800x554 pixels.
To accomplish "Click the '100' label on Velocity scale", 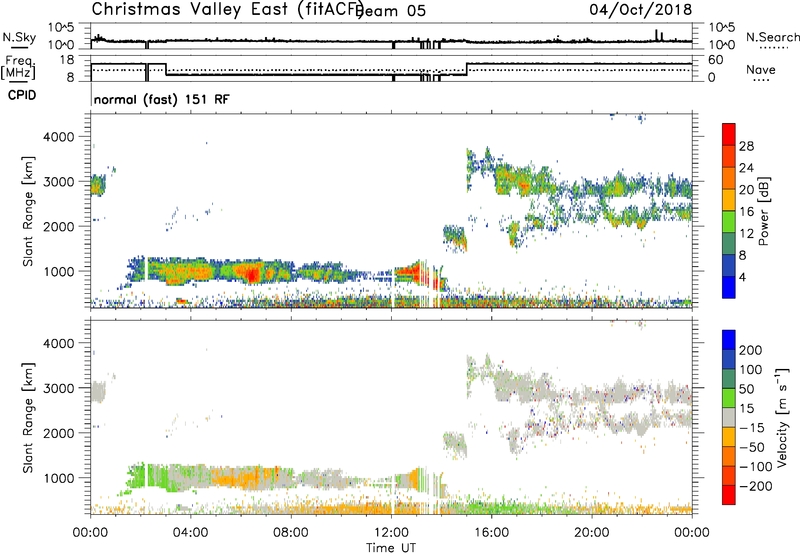I will (x=751, y=370).
